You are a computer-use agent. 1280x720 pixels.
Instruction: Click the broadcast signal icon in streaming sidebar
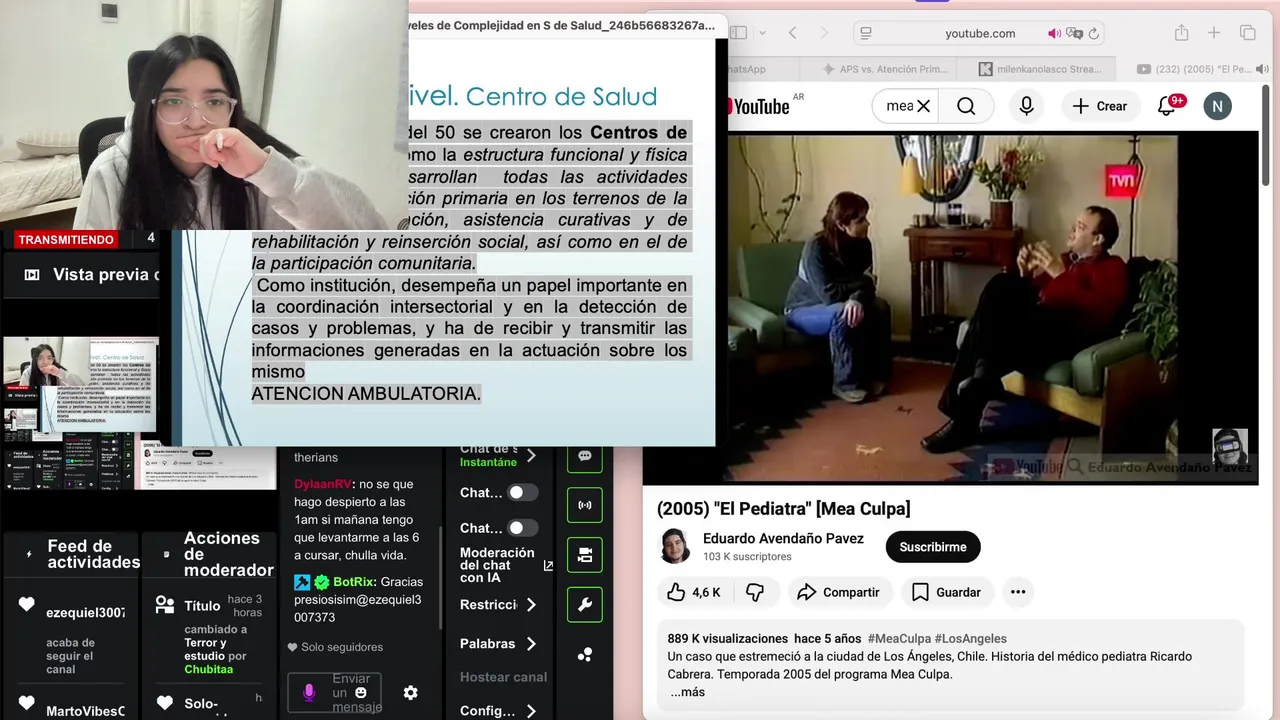pos(584,505)
